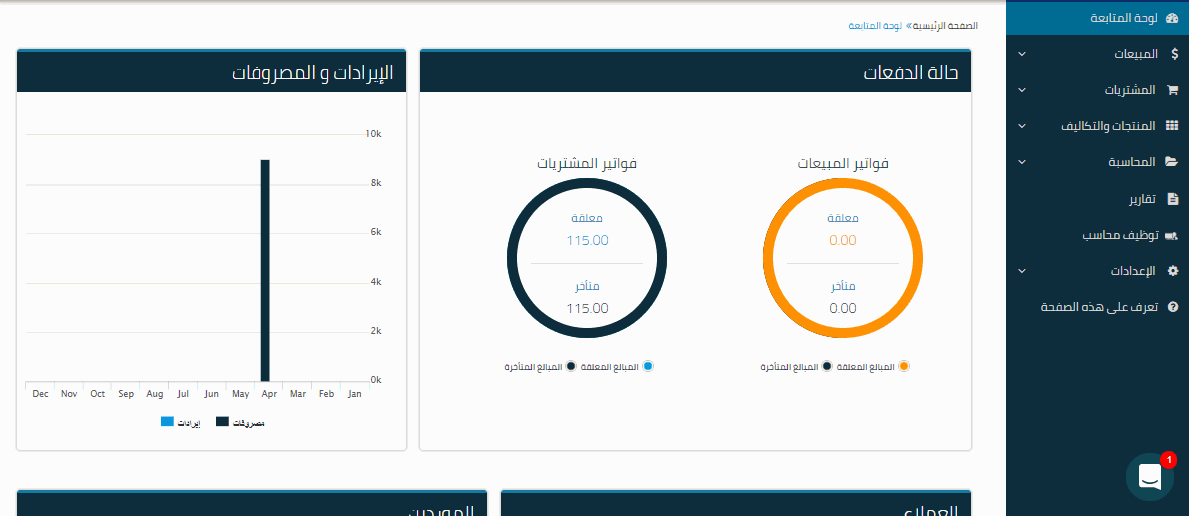Image resolution: width=1189 pixels, height=516 pixels.
Task: Toggle blue المبالغ المعلقة legend for purchase invoices
Action: (648, 367)
